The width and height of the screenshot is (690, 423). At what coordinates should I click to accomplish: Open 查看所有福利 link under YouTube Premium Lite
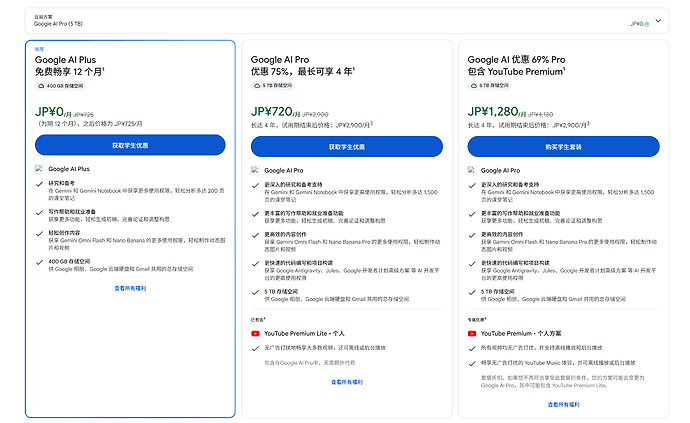click(347, 382)
